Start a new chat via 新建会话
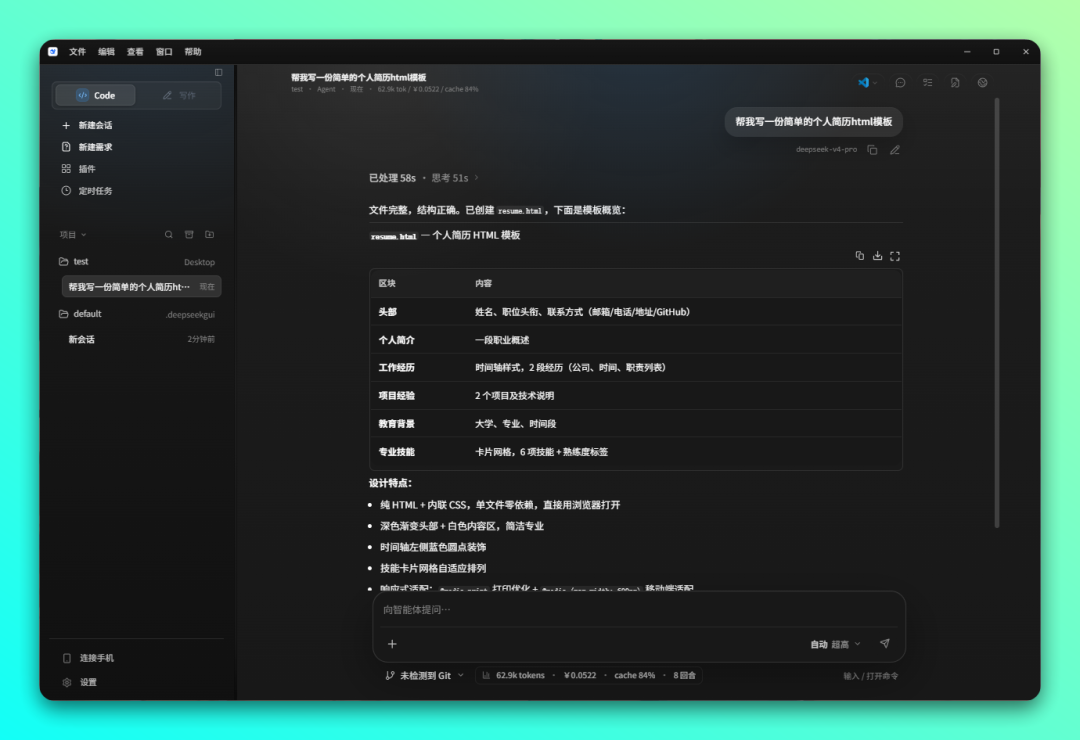 coord(87,125)
